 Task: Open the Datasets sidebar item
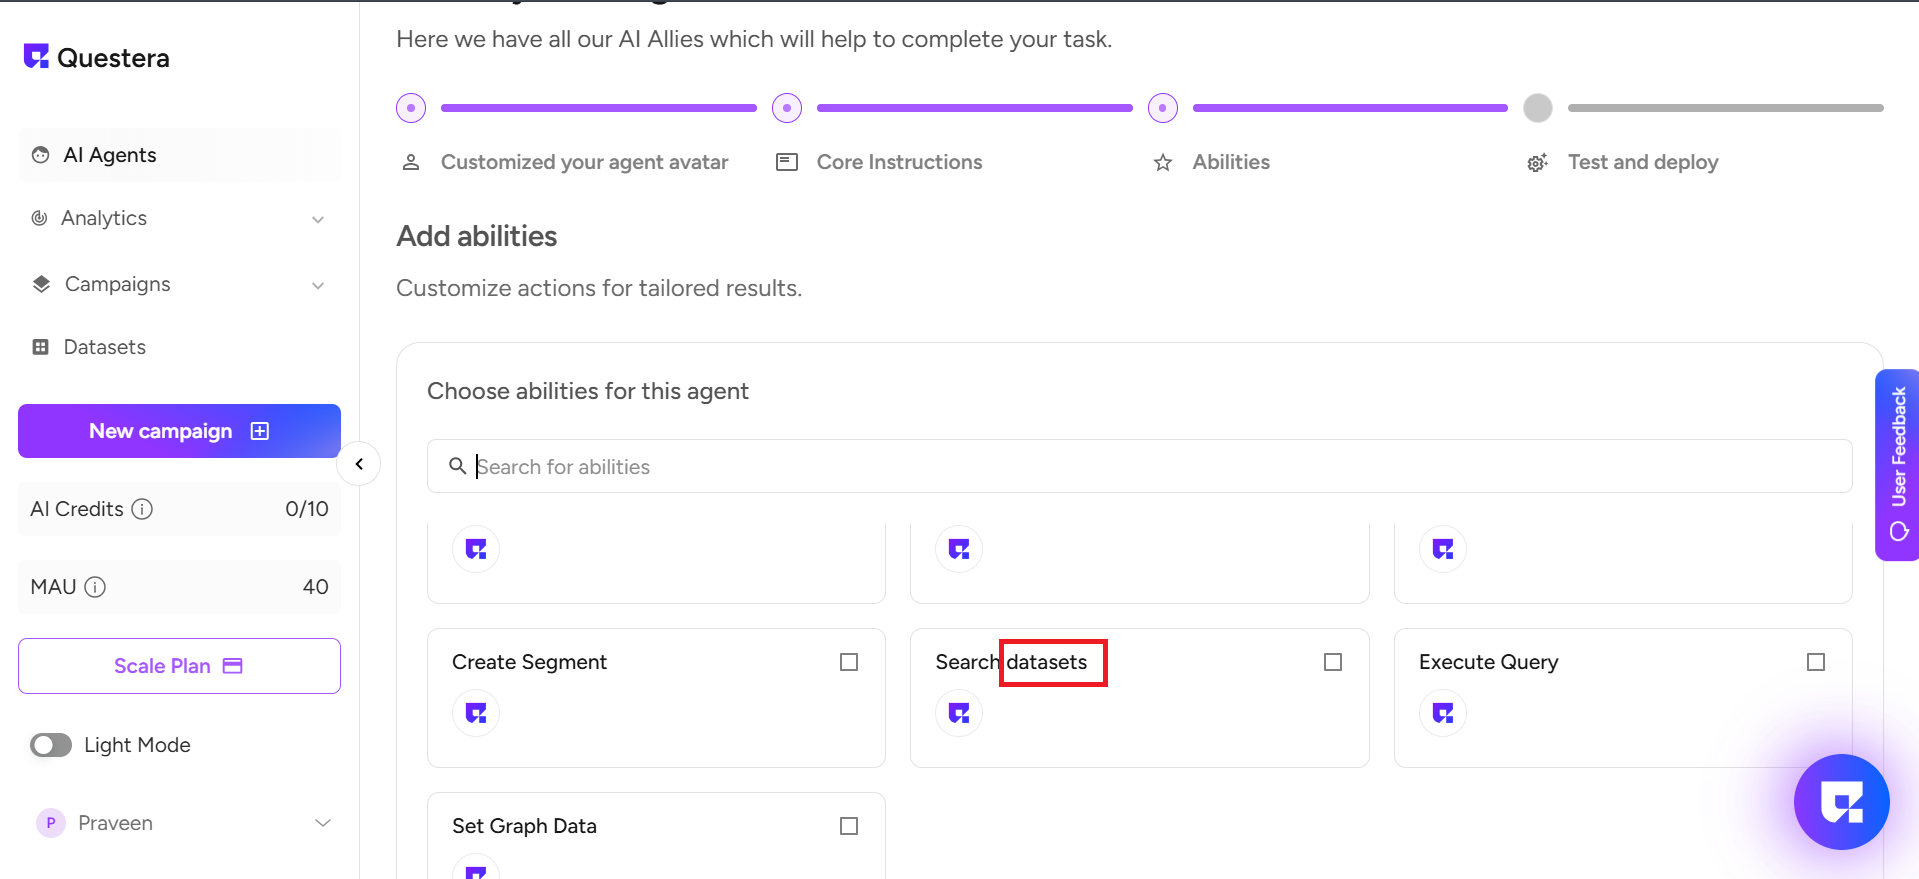104,347
